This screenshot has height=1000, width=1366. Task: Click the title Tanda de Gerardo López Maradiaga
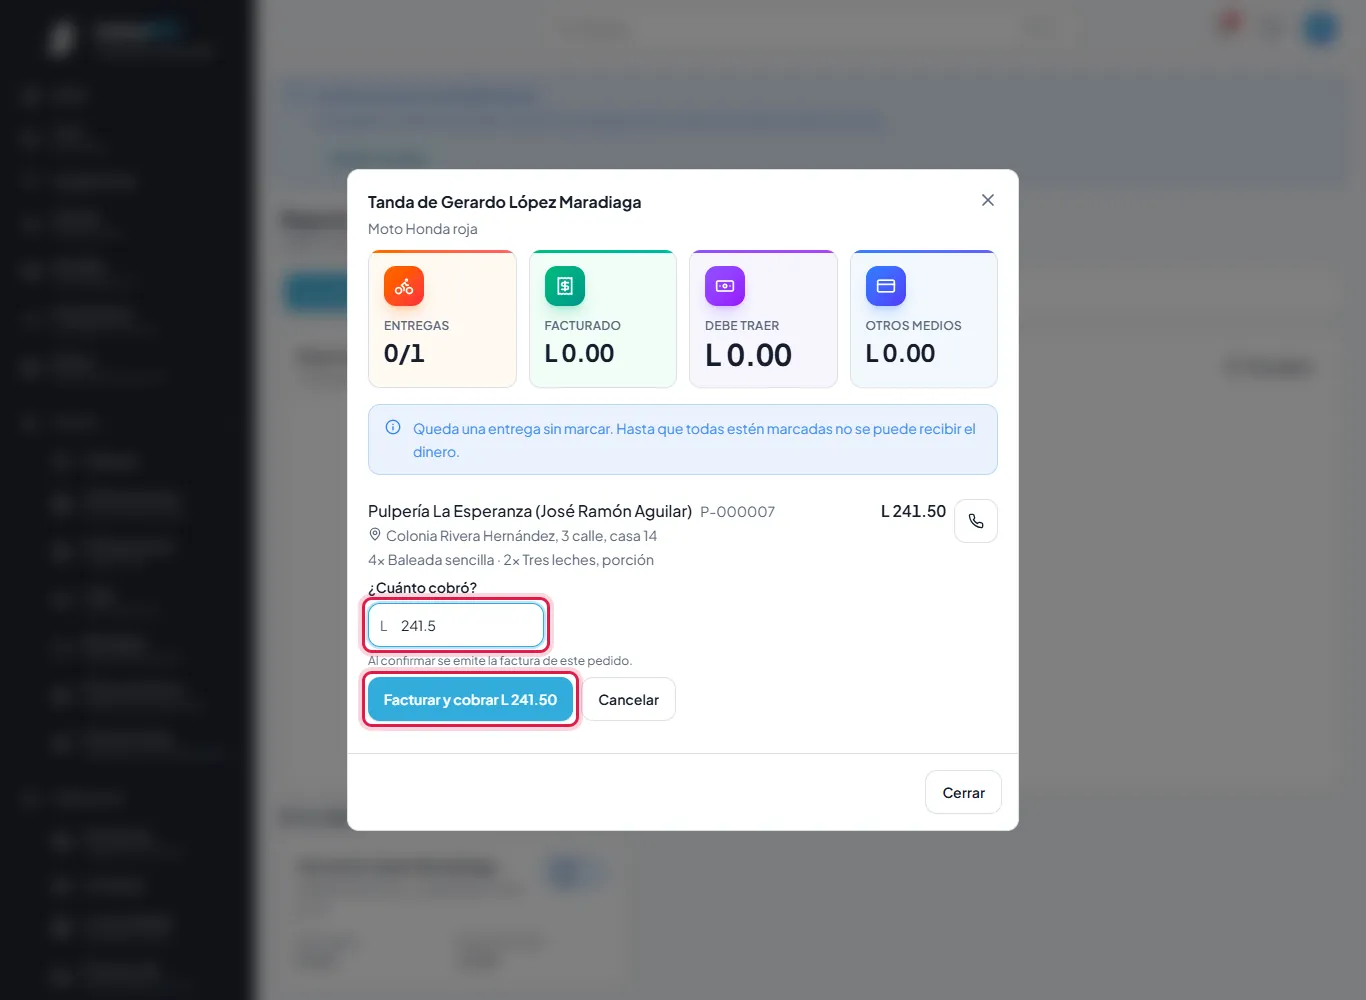click(505, 202)
